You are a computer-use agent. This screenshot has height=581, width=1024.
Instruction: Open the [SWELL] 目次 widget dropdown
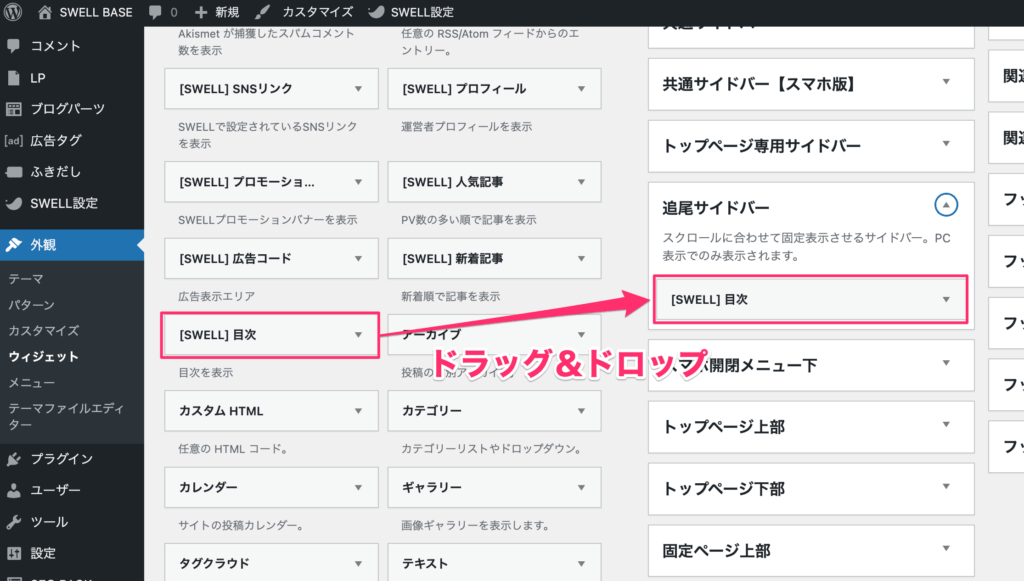(x=358, y=335)
